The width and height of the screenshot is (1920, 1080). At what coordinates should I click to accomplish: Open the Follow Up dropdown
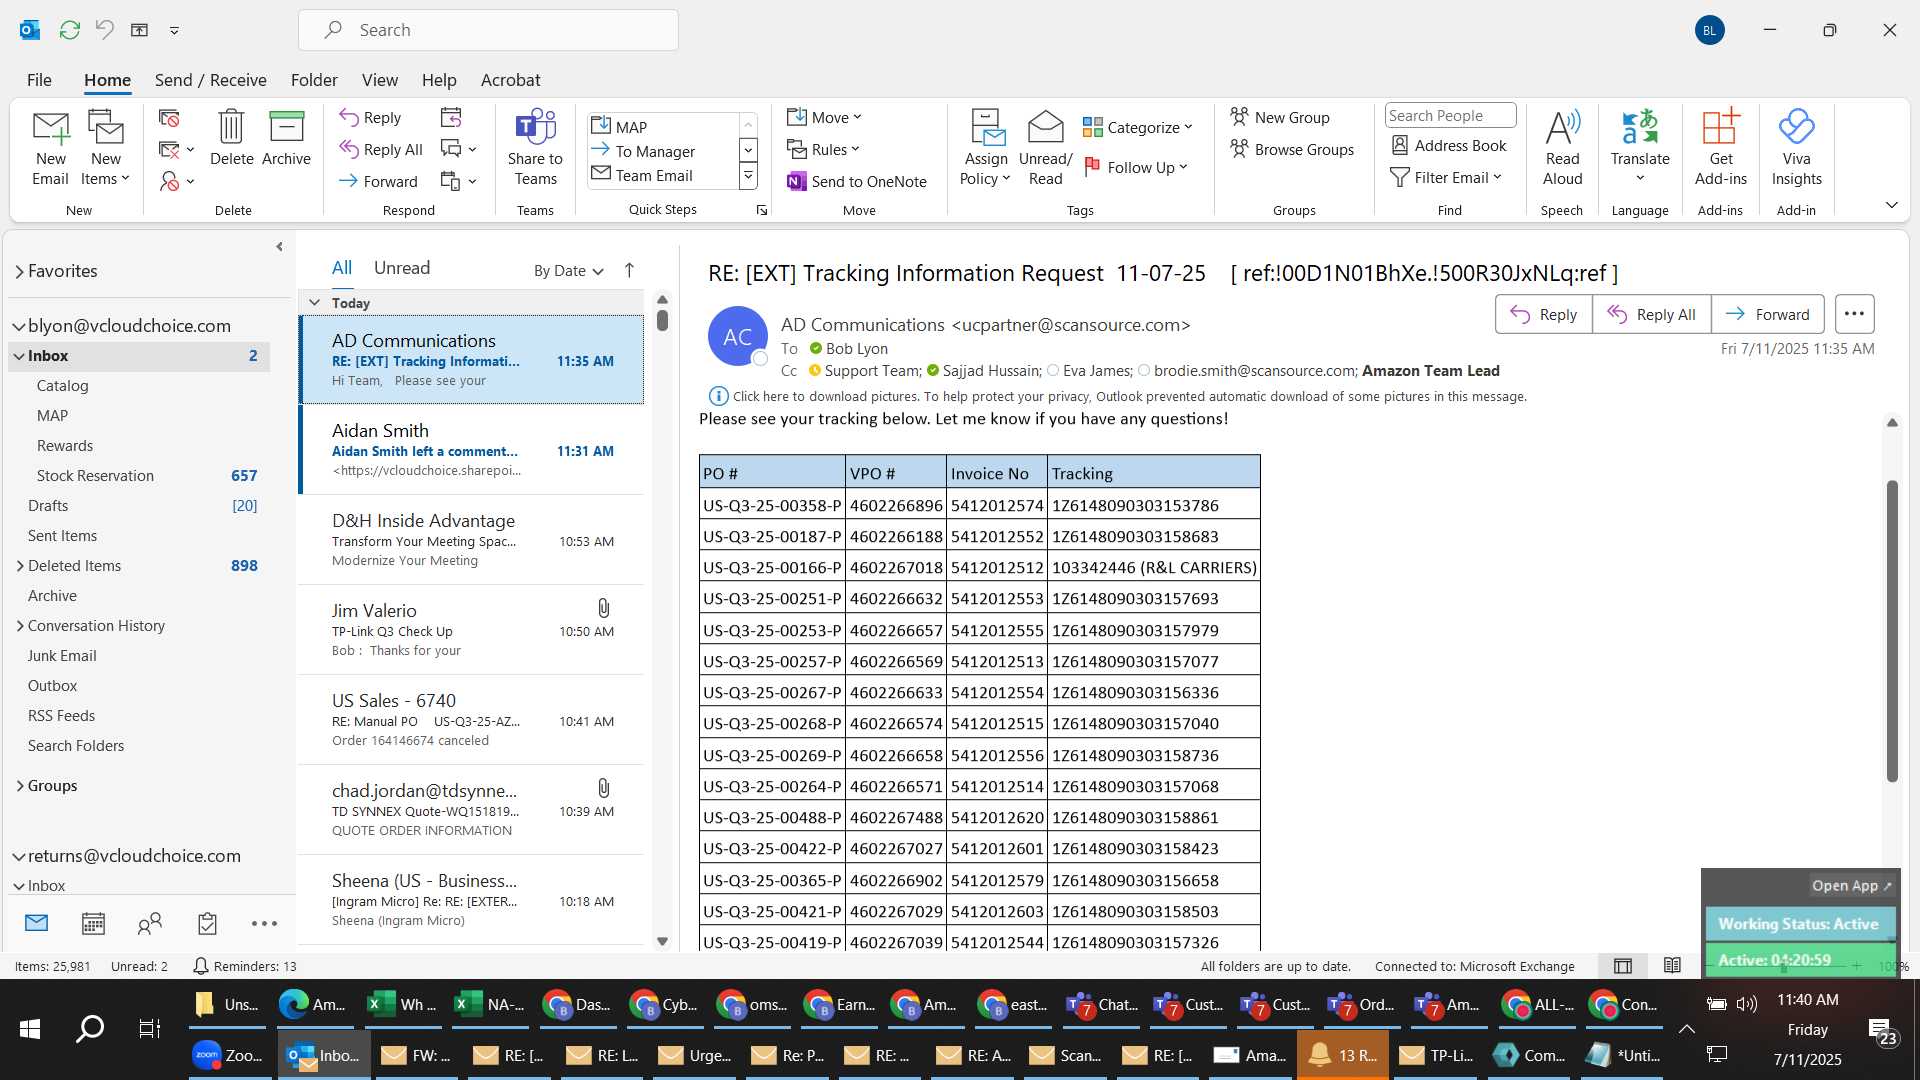(x=1136, y=167)
